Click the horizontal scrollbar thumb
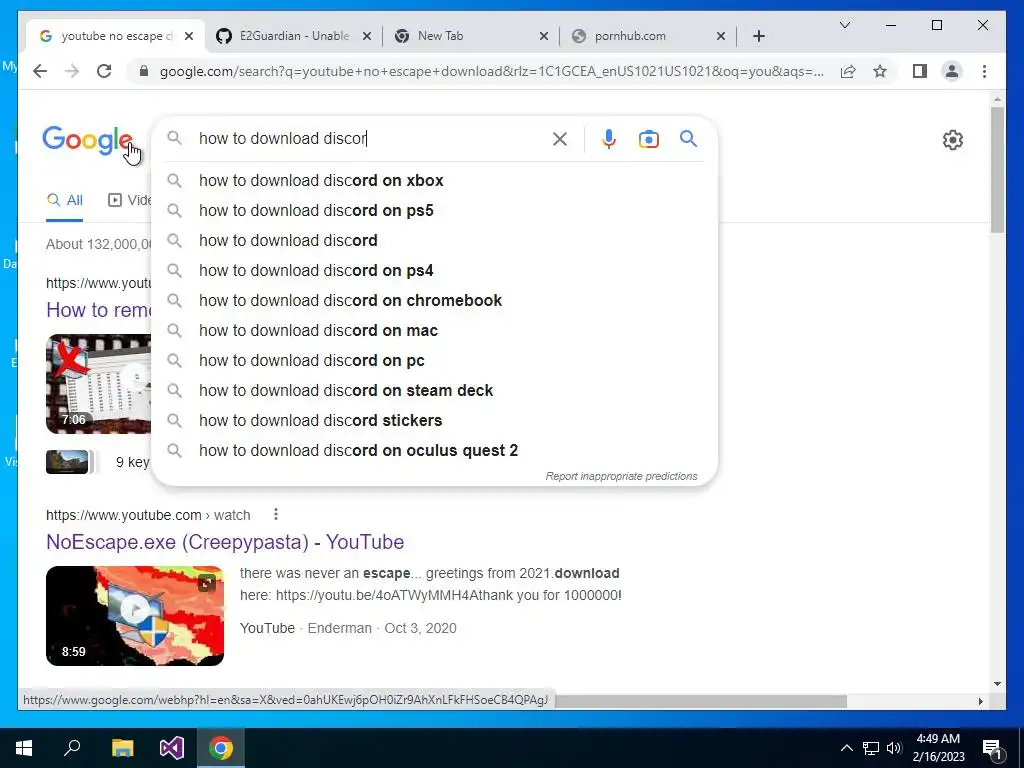This screenshot has width=1024, height=768. [x=700, y=701]
